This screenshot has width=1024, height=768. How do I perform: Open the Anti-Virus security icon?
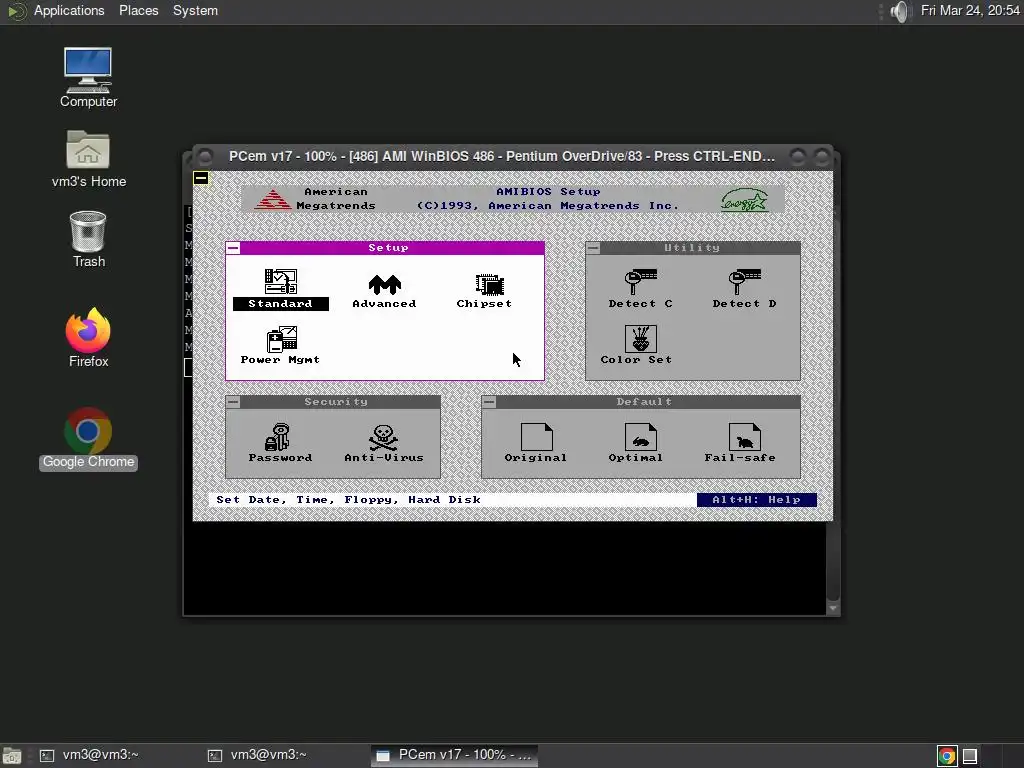point(384,443)
